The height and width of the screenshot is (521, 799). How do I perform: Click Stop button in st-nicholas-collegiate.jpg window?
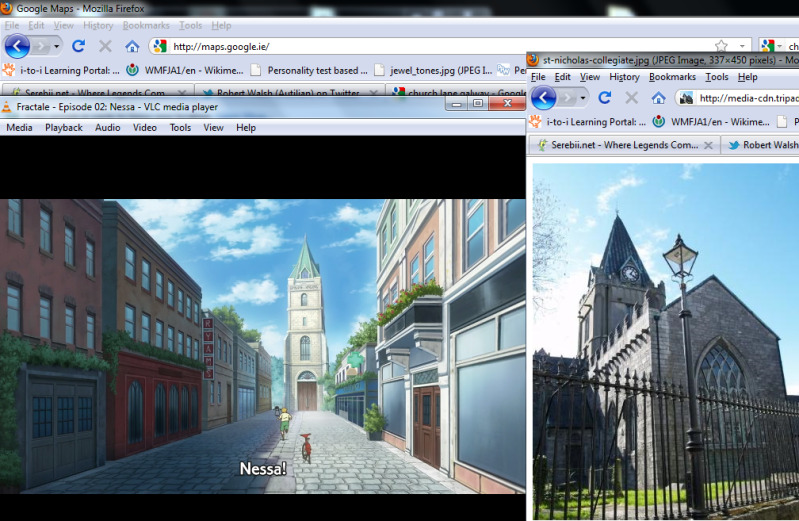tap(632, 97)
